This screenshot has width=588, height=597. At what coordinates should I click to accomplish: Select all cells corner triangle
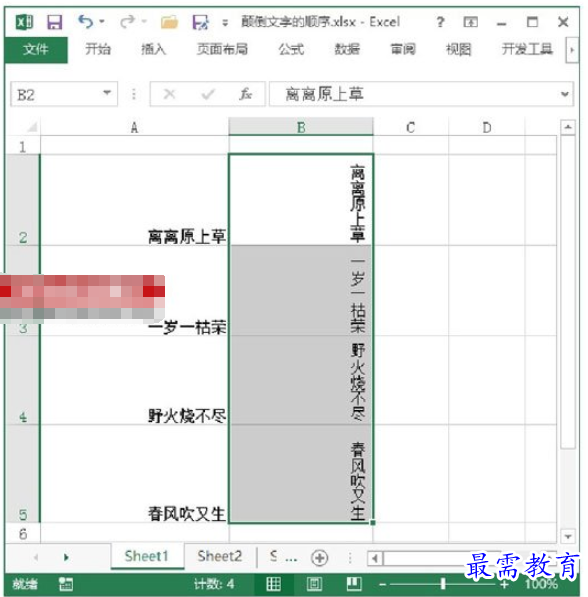[x=32, y=127]
